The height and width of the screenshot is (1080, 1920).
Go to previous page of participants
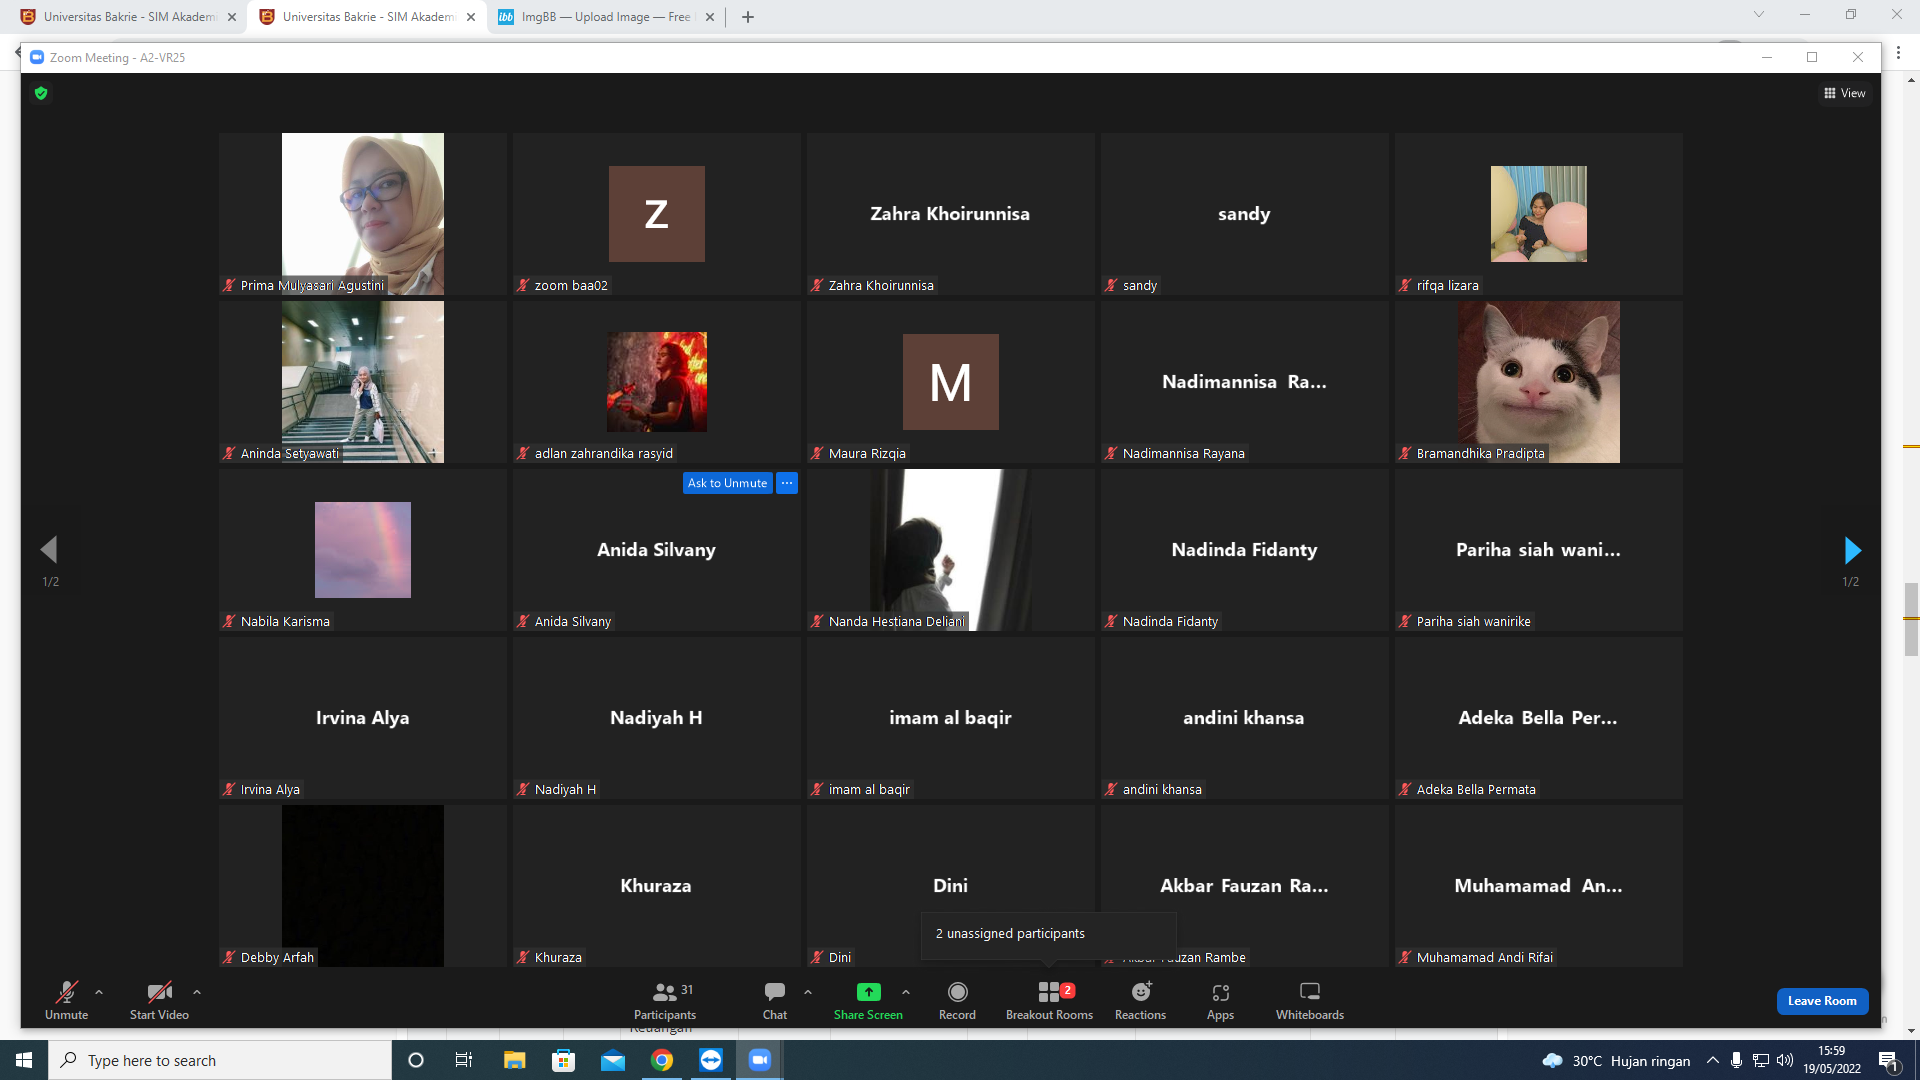pos(49,549)
